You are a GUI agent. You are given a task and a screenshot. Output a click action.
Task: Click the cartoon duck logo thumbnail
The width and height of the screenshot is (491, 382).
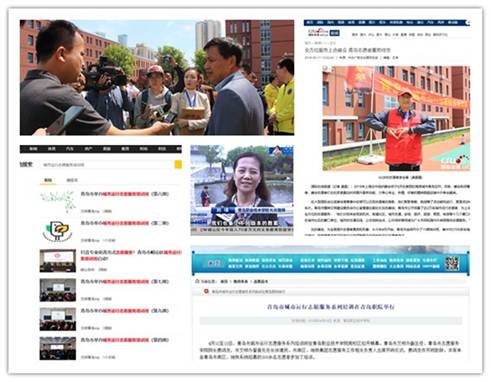(58, 232)
